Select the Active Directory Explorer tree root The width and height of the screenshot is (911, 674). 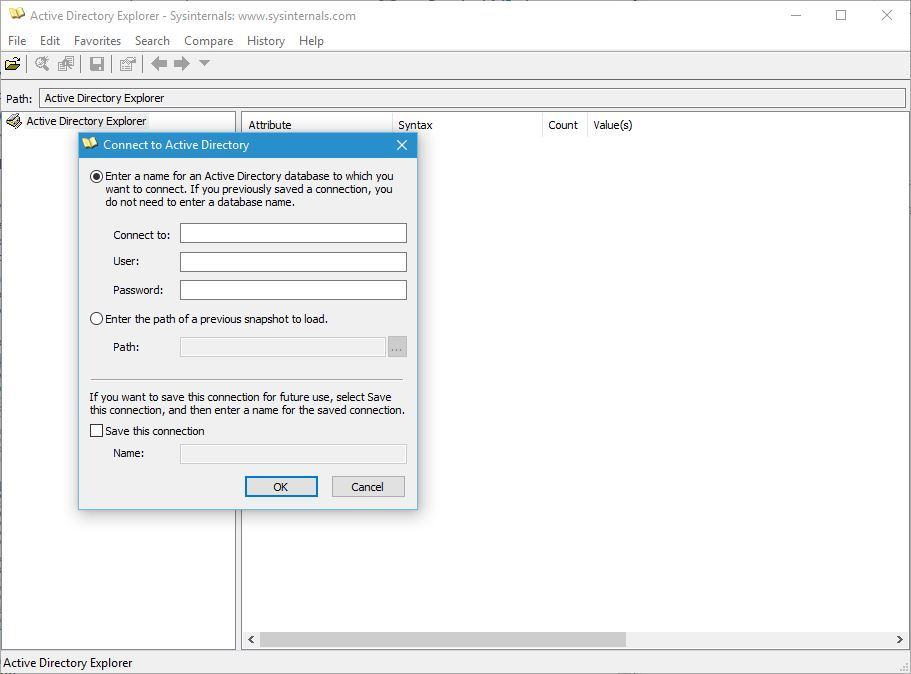(x=86, y=121)
